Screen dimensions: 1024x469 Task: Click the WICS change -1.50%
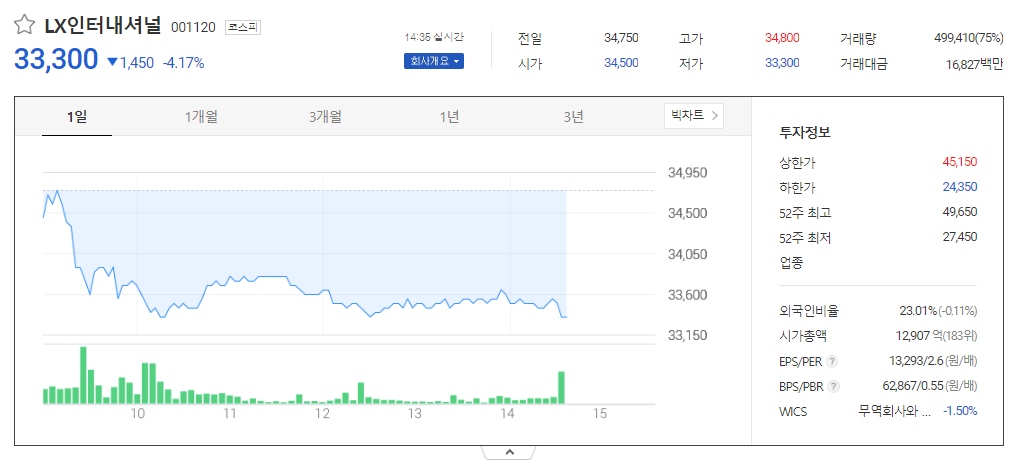960,412
